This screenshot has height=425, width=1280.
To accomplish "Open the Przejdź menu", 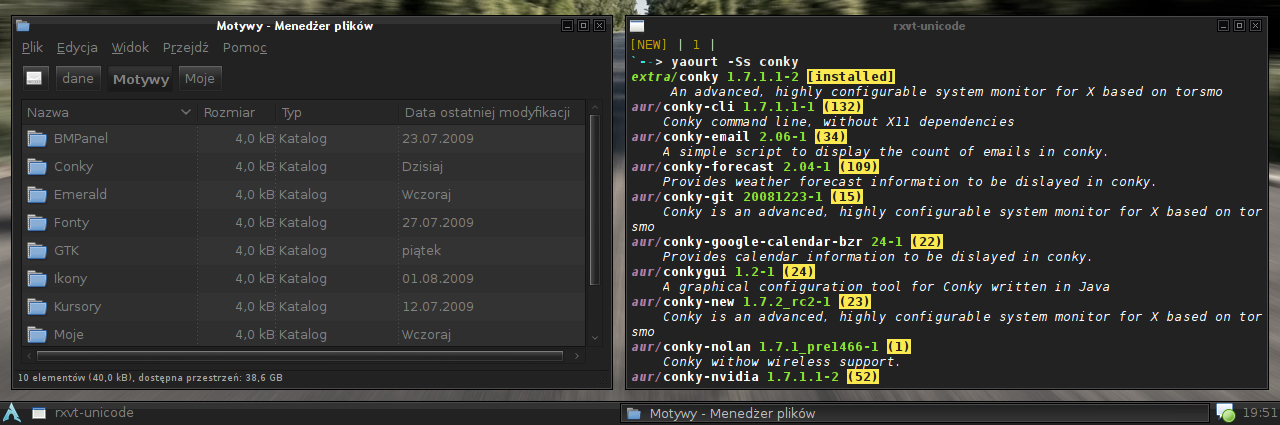I will (185, 47).
